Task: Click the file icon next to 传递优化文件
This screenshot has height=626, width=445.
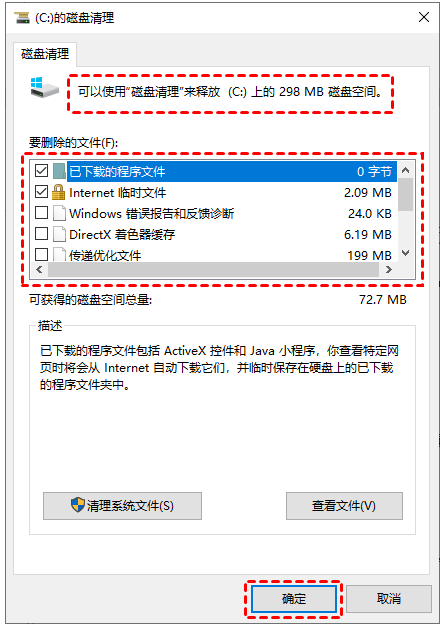Action: click(59, 254)
